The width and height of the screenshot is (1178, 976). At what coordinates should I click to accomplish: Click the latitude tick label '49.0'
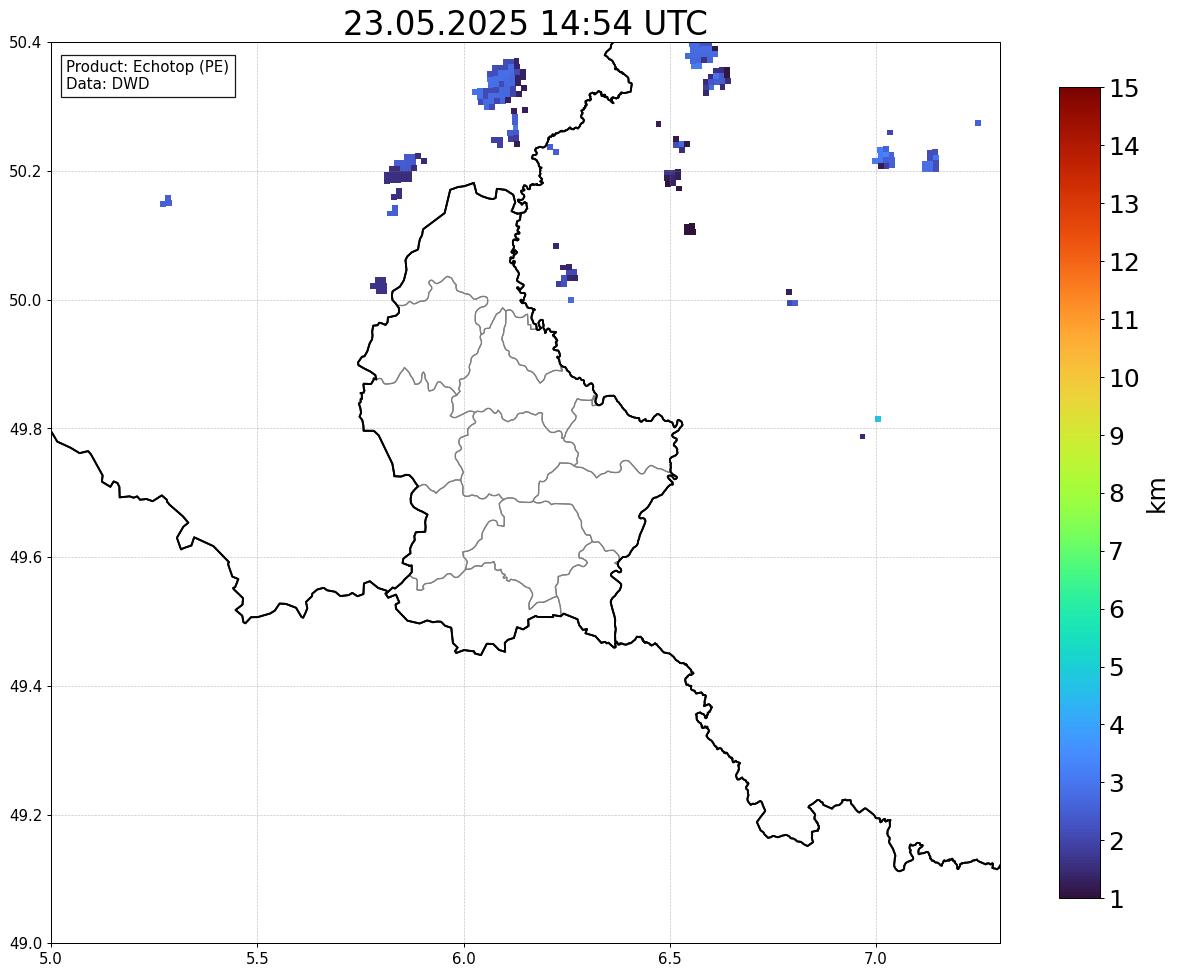[x=24, y=944]
